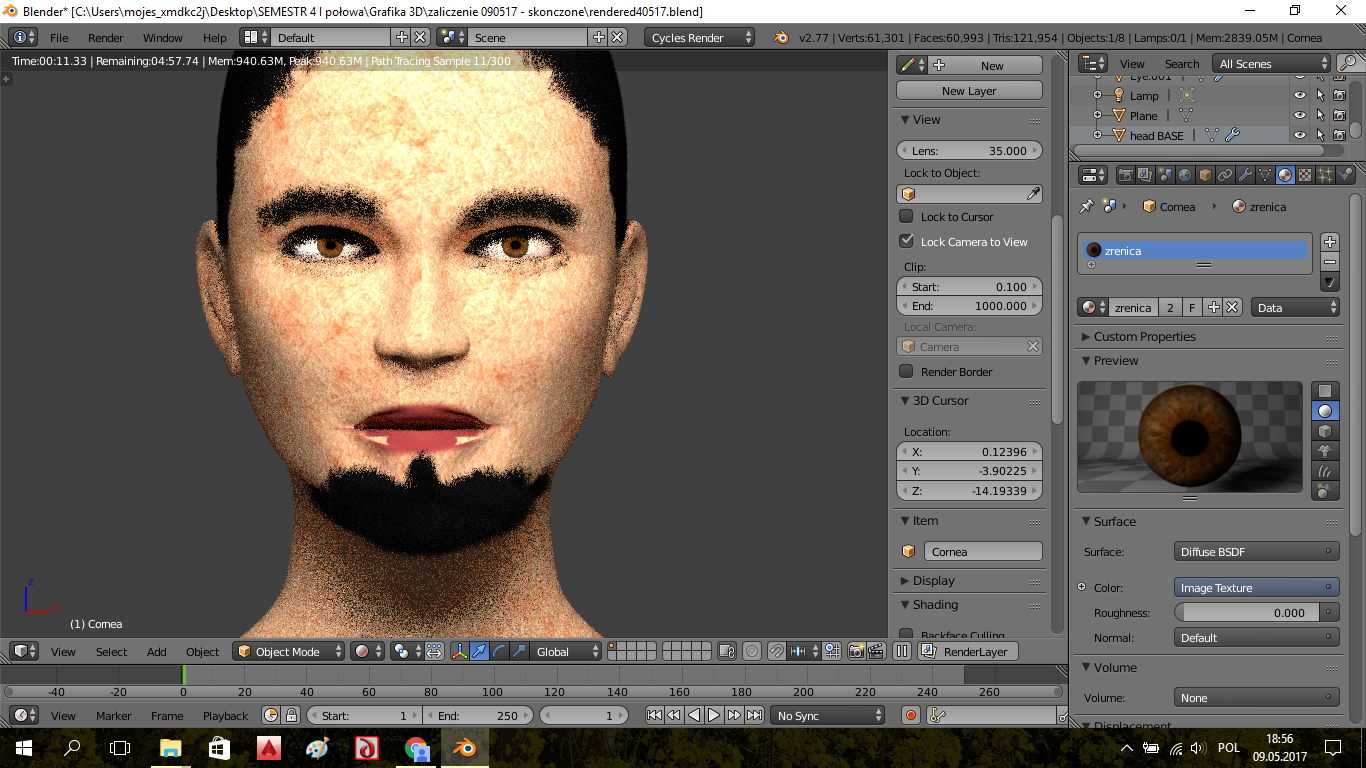Open the All Scenes outliner dropdown
1366x768 pixels.
coord(1271,63)
